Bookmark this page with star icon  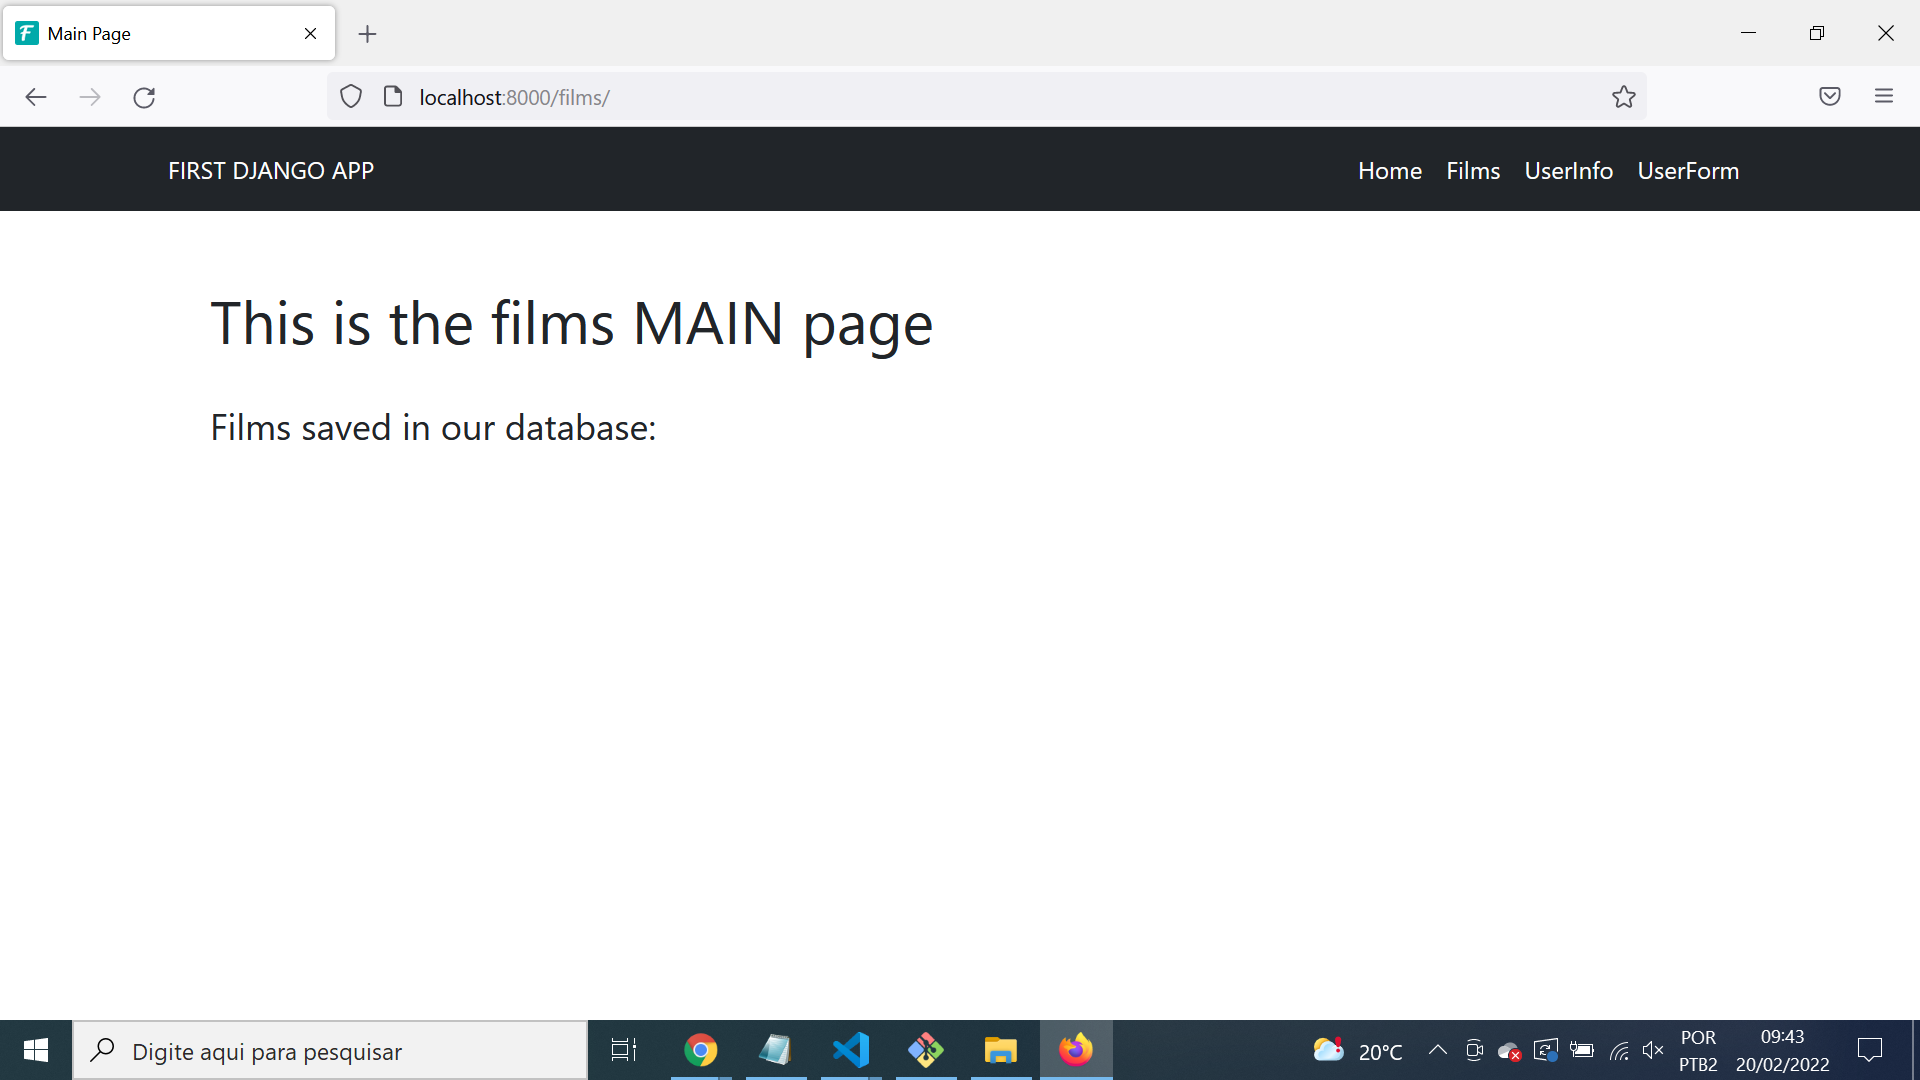point(1623,97)
